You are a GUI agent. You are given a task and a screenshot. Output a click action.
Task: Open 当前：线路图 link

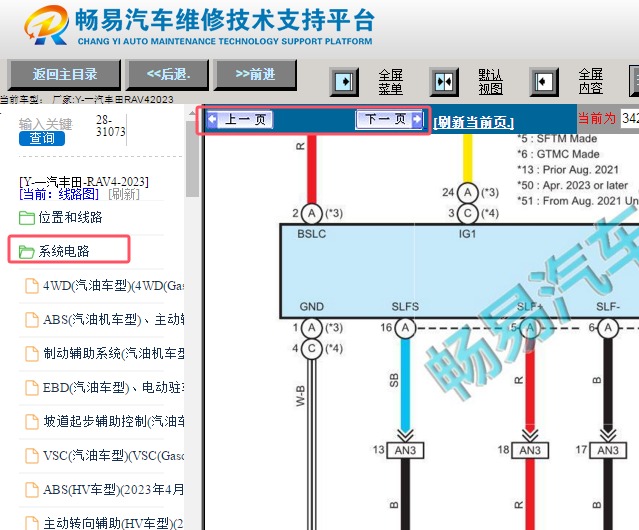pyautogui.click(x=59, y=194)
